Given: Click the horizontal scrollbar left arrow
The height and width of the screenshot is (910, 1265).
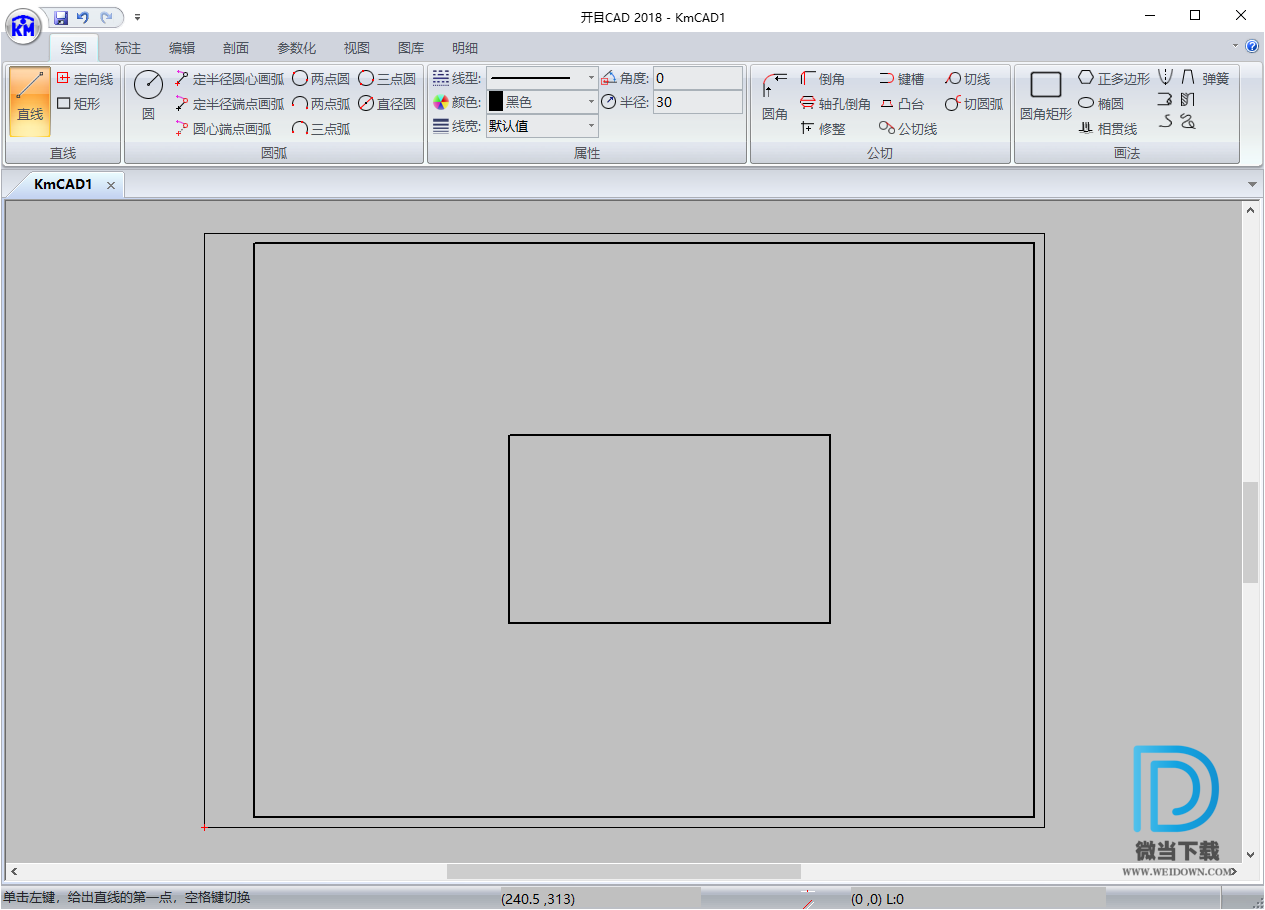Looking at the screenshot, I should point(14,872).
